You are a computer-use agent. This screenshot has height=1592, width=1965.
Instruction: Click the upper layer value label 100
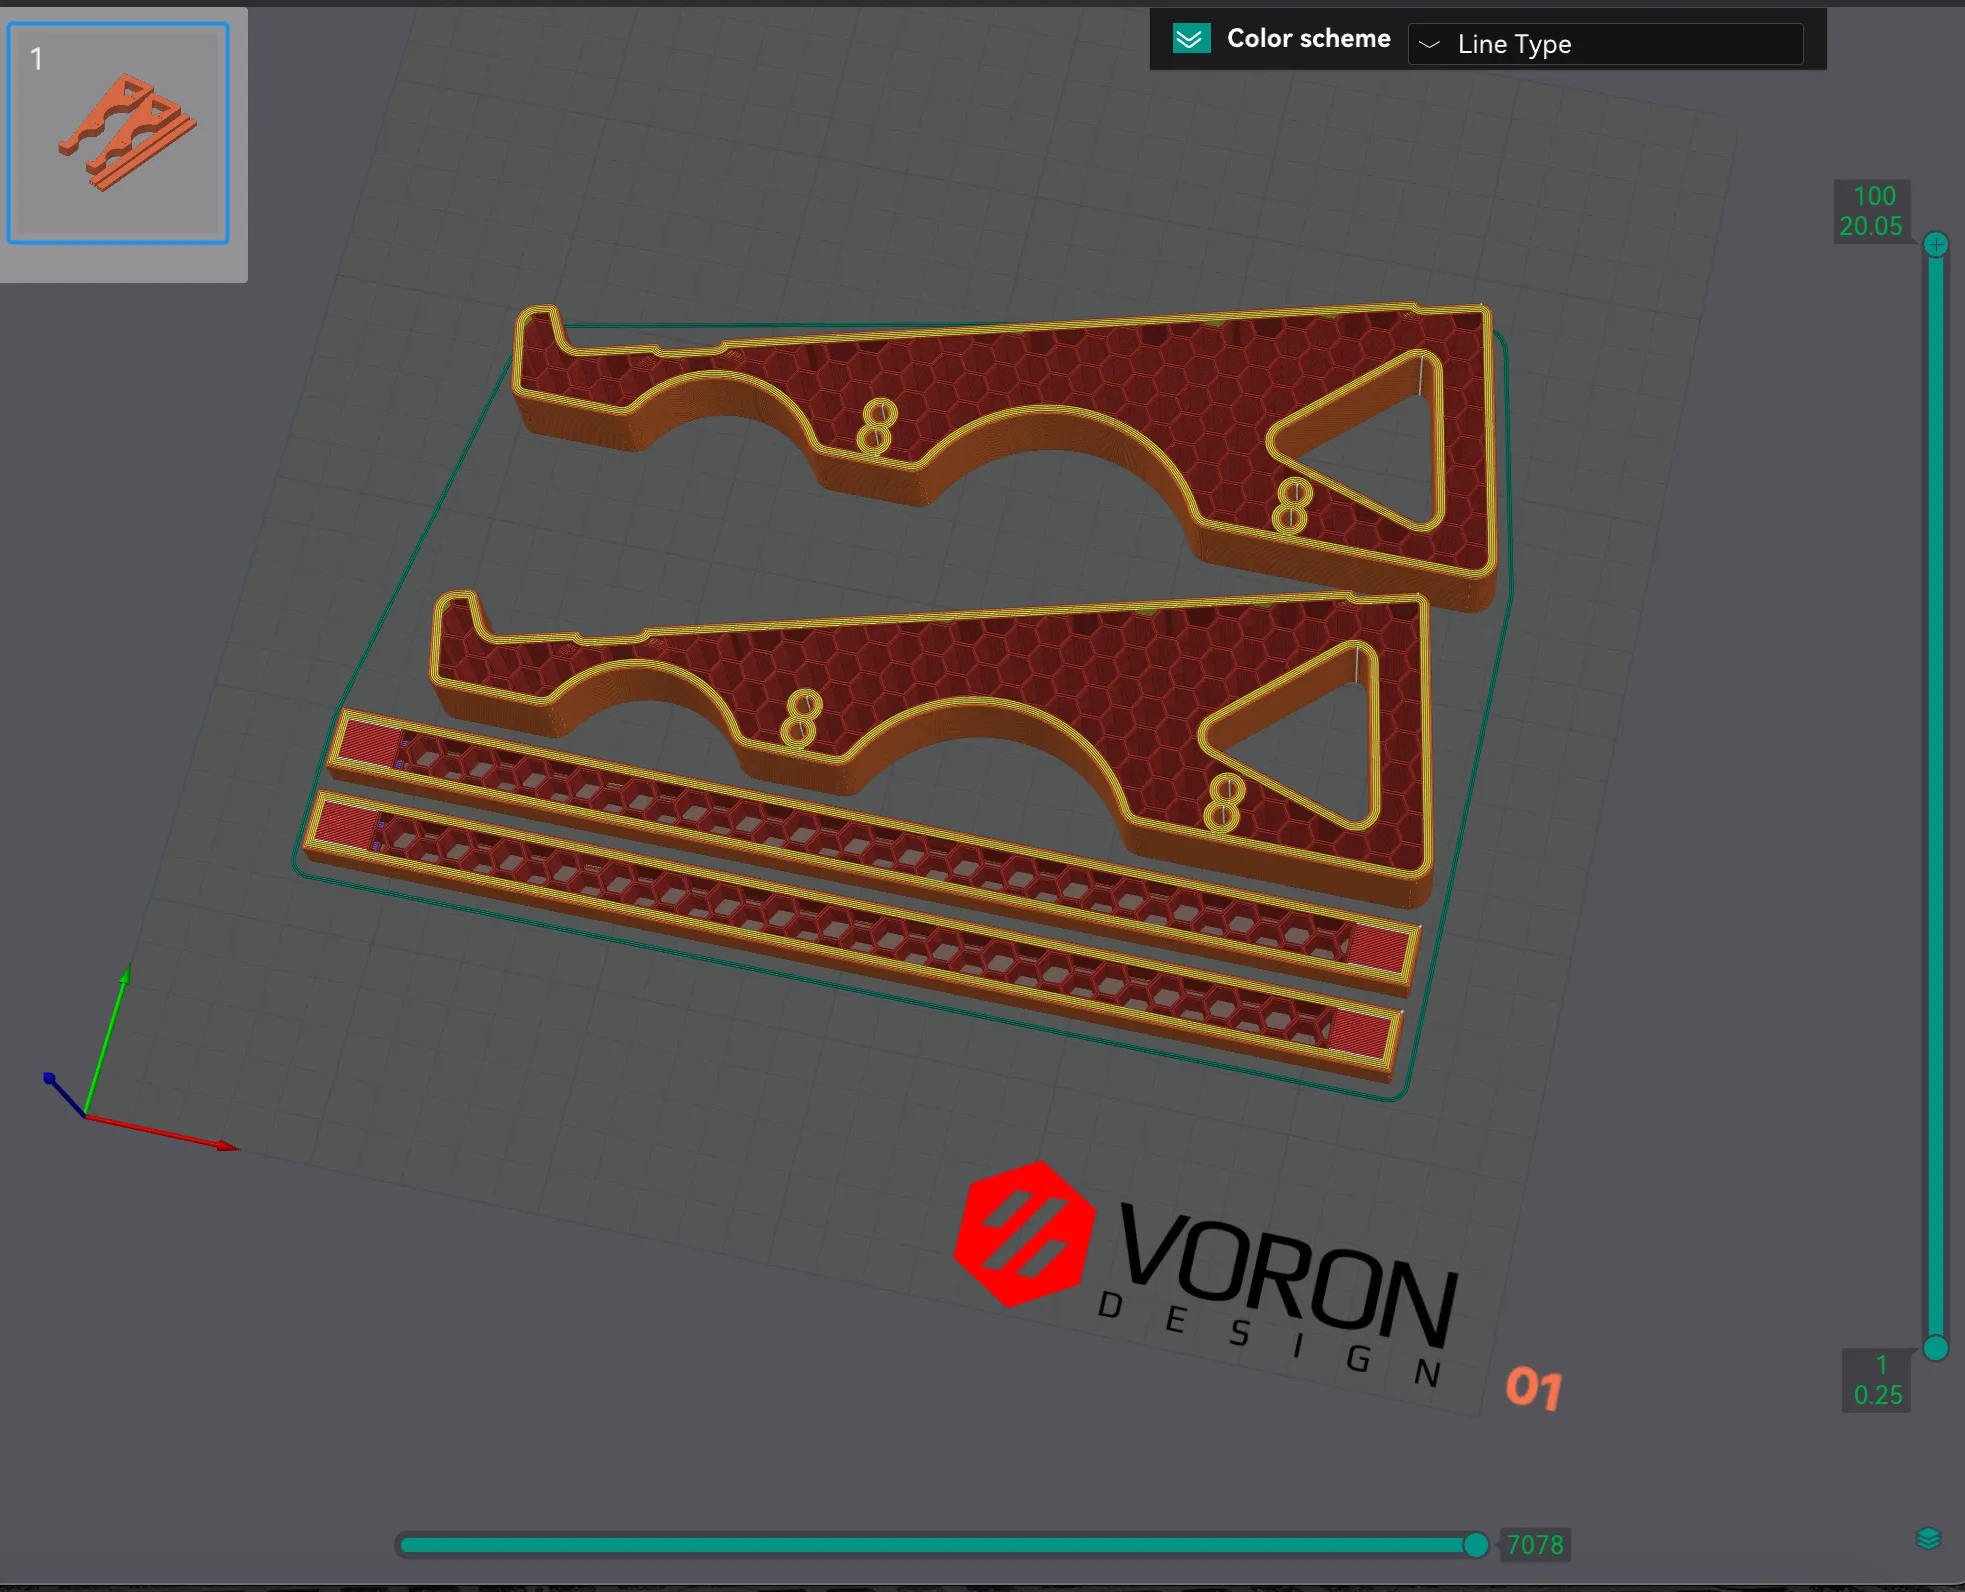coord(1873,197)
